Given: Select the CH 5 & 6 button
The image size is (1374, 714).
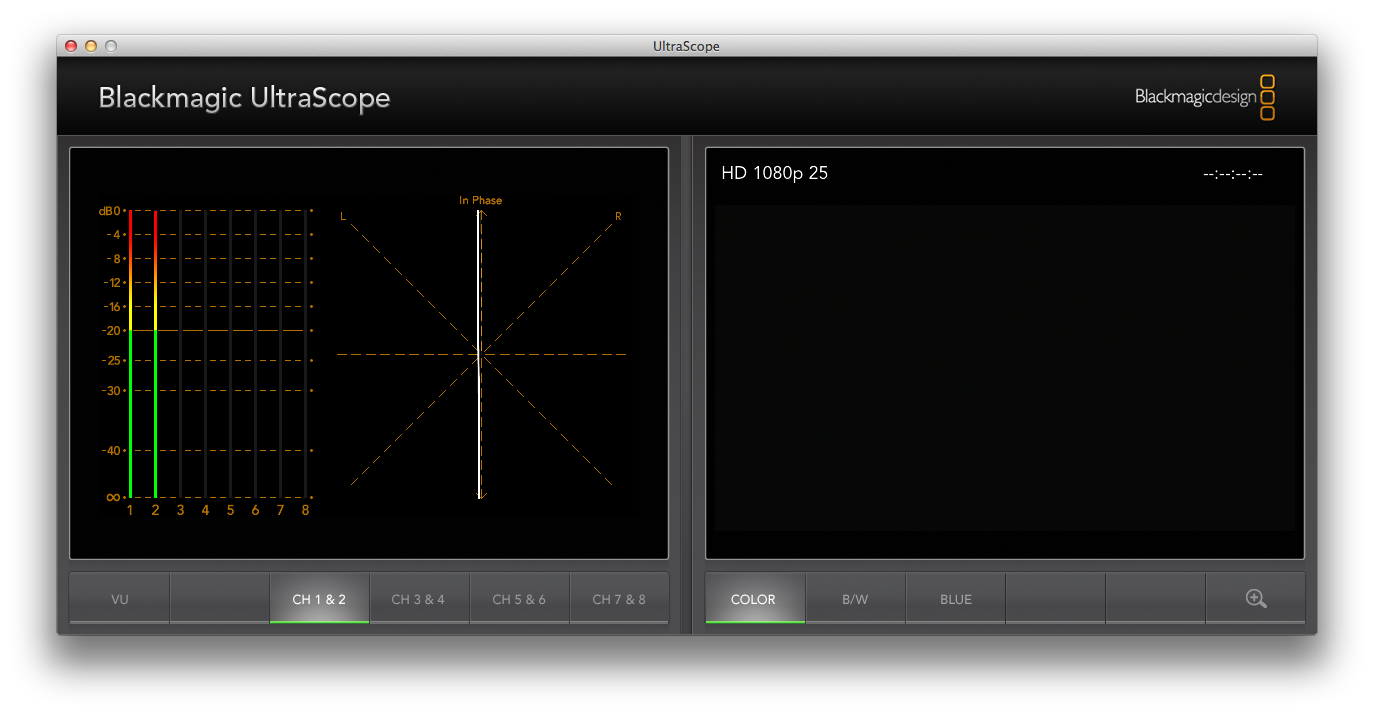Looking at the screenshot, I should point(519,598).
